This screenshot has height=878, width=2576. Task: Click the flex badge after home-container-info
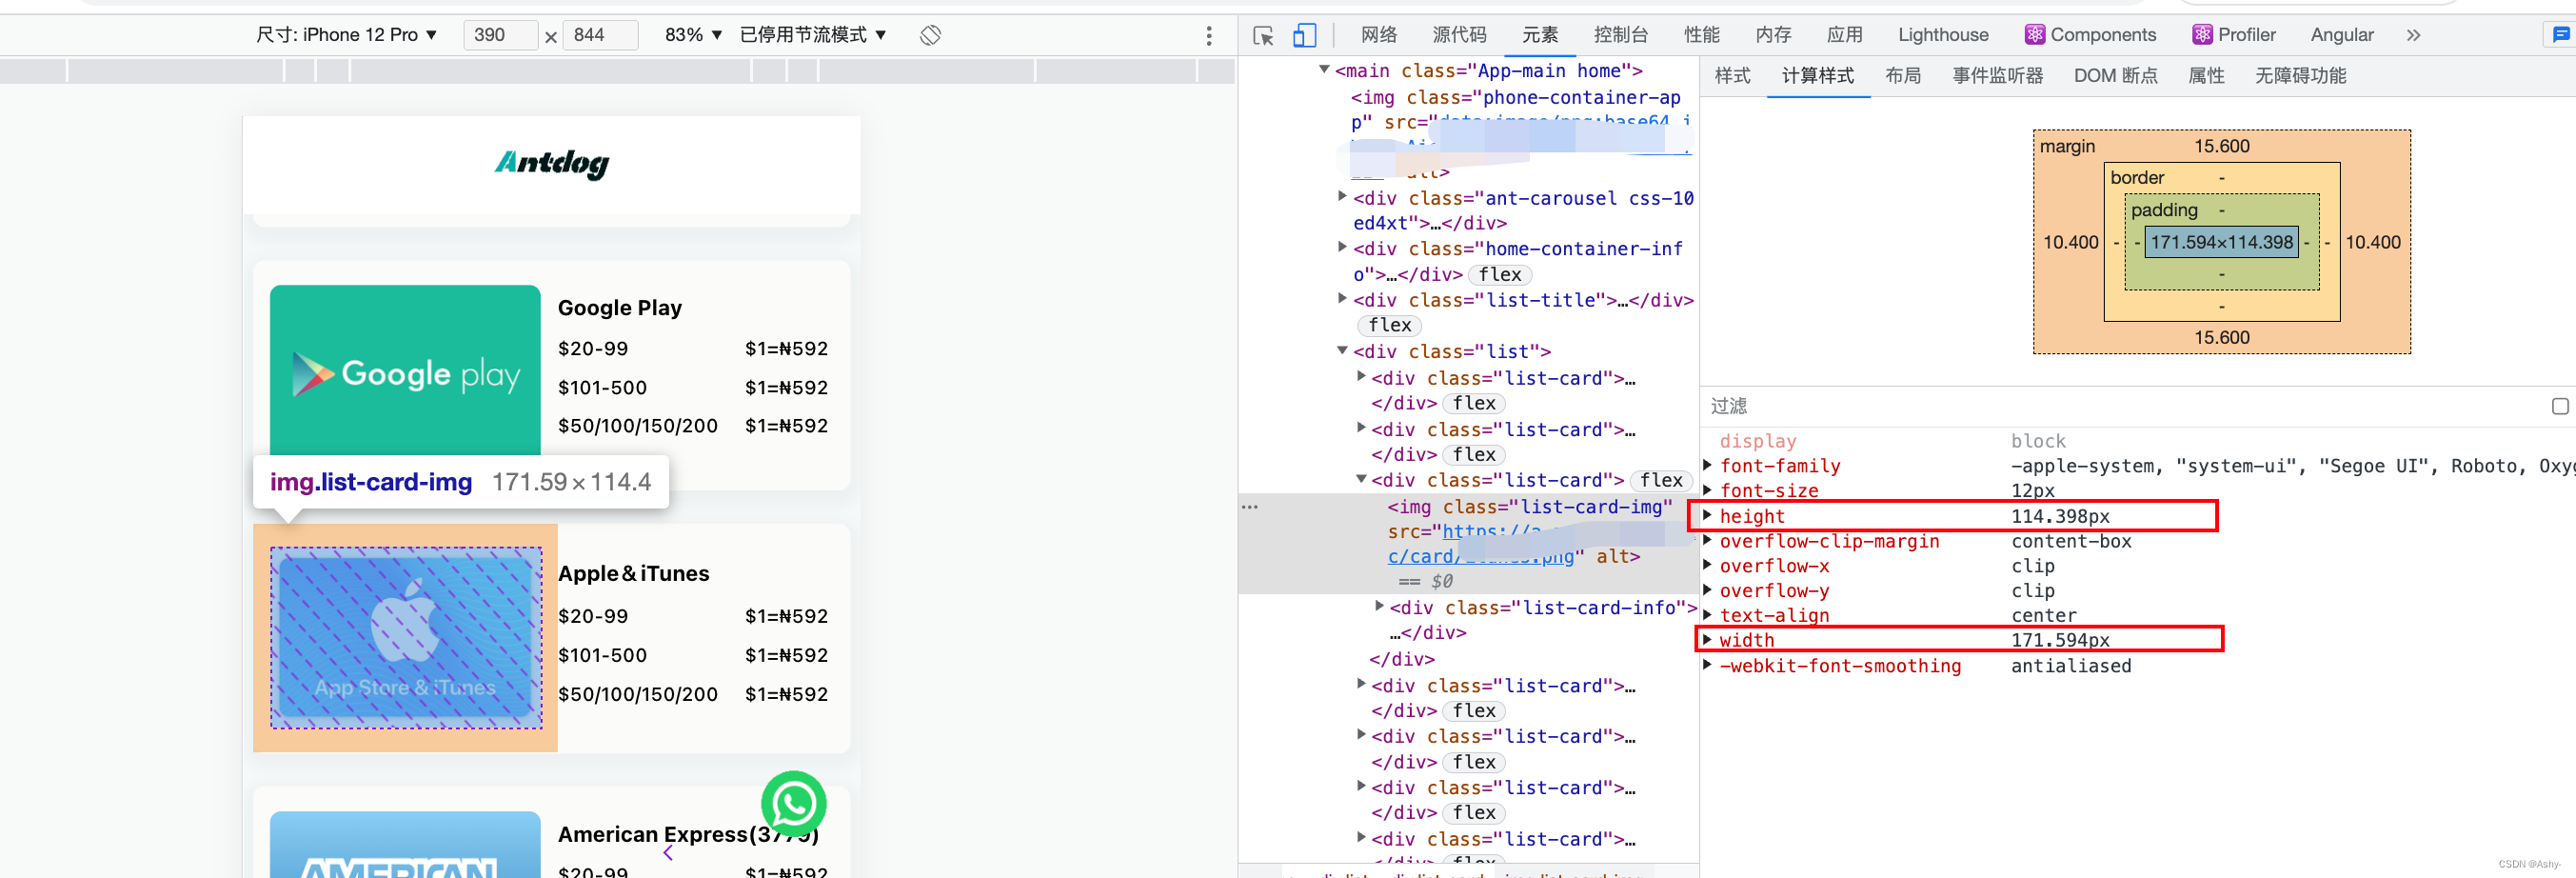(1500, 274)
